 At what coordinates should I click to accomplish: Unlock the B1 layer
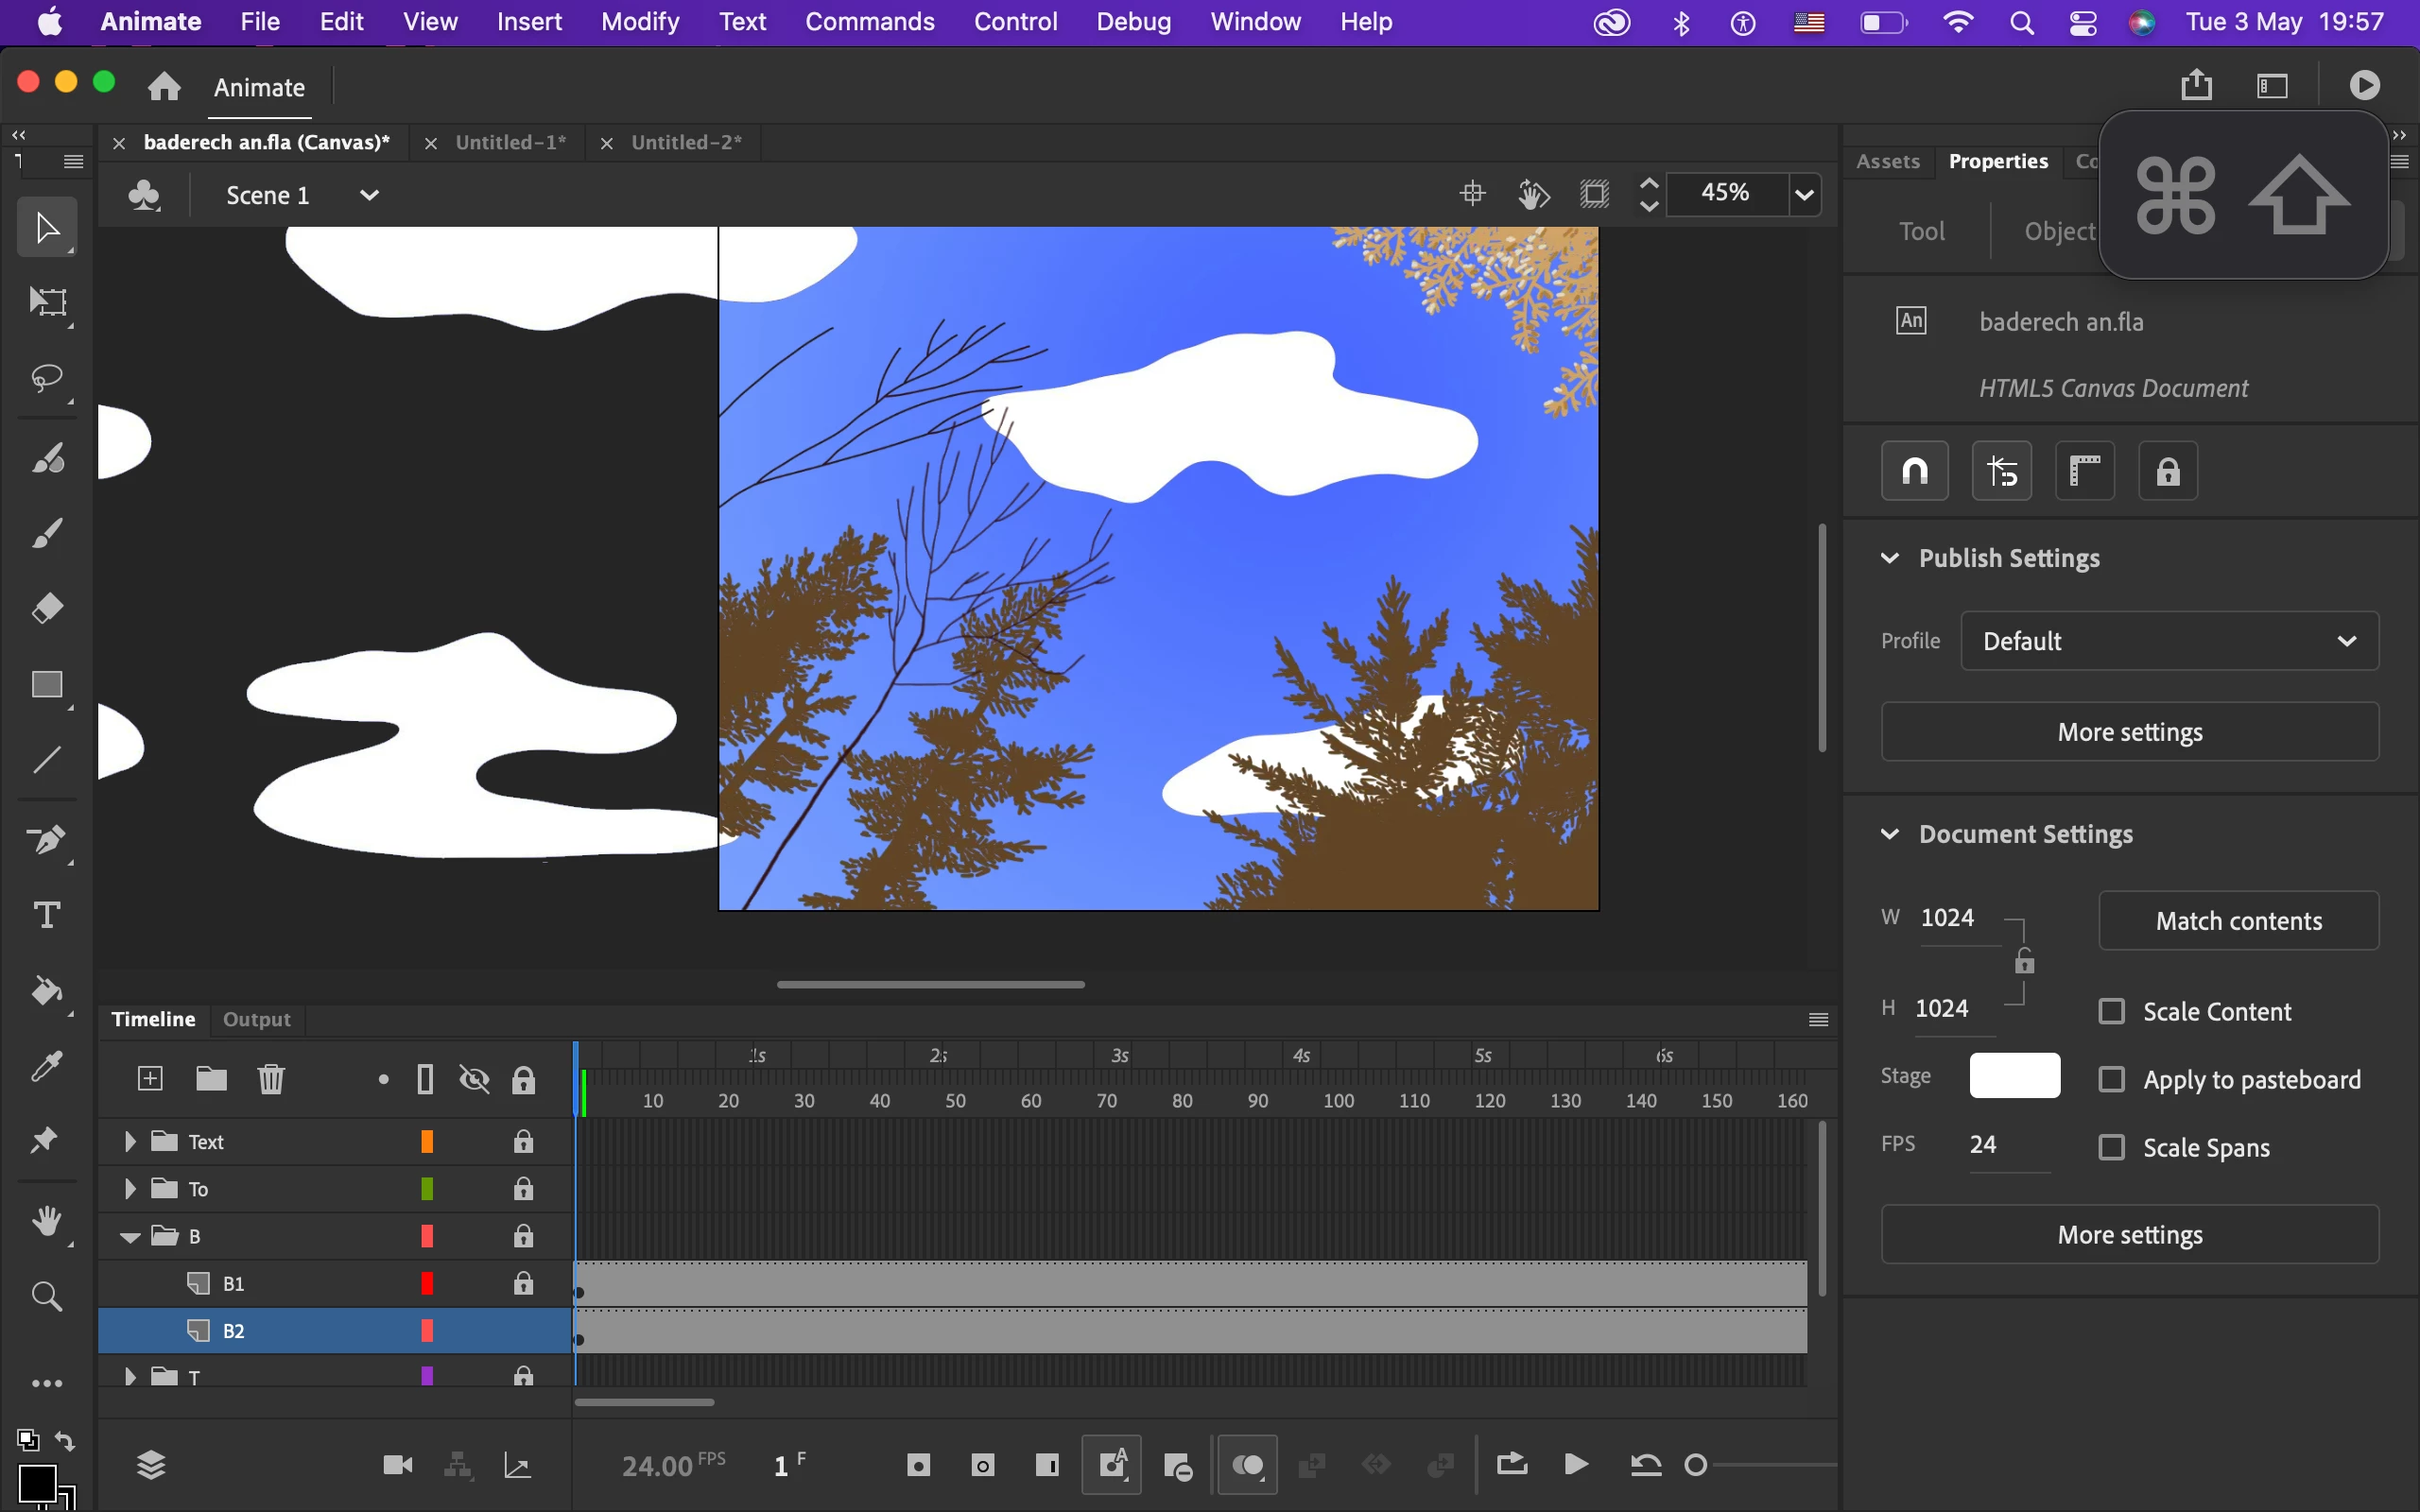click(x=523, y=1283)
